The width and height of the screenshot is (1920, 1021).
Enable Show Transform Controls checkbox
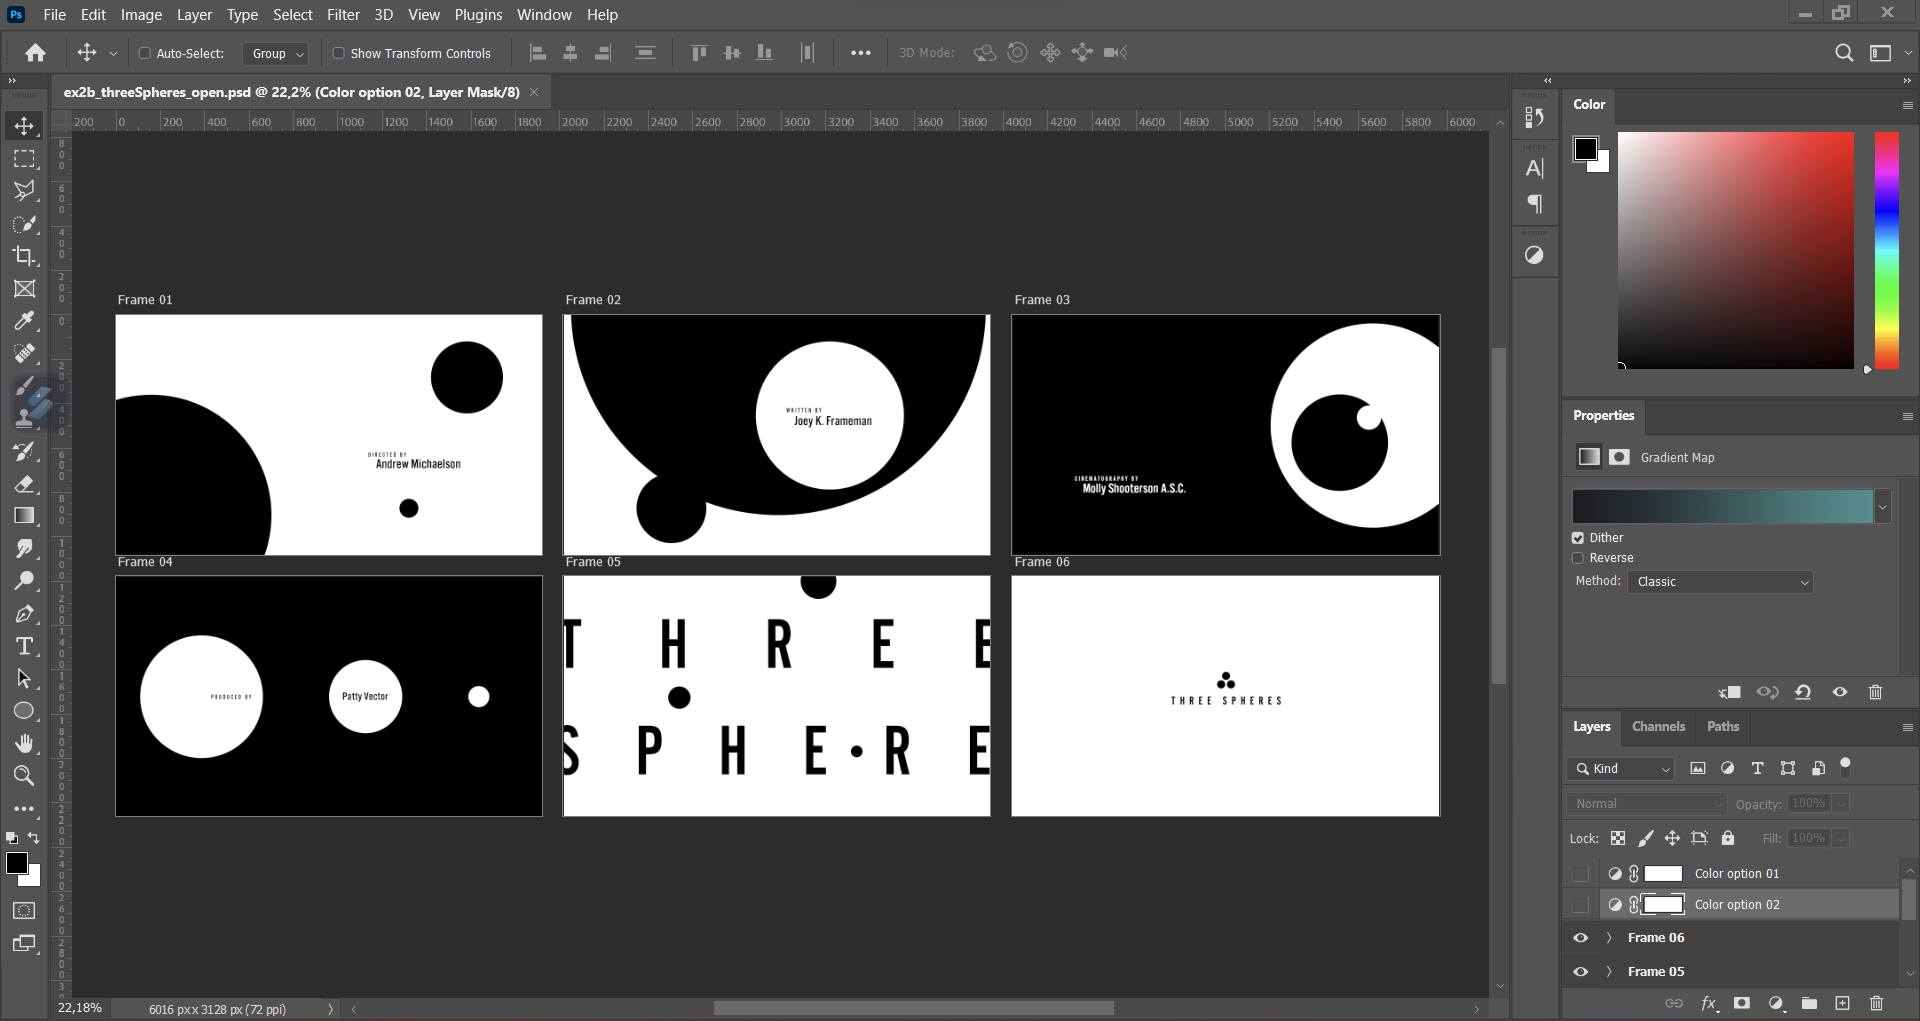pyautogui.click(x=338, y=53)
